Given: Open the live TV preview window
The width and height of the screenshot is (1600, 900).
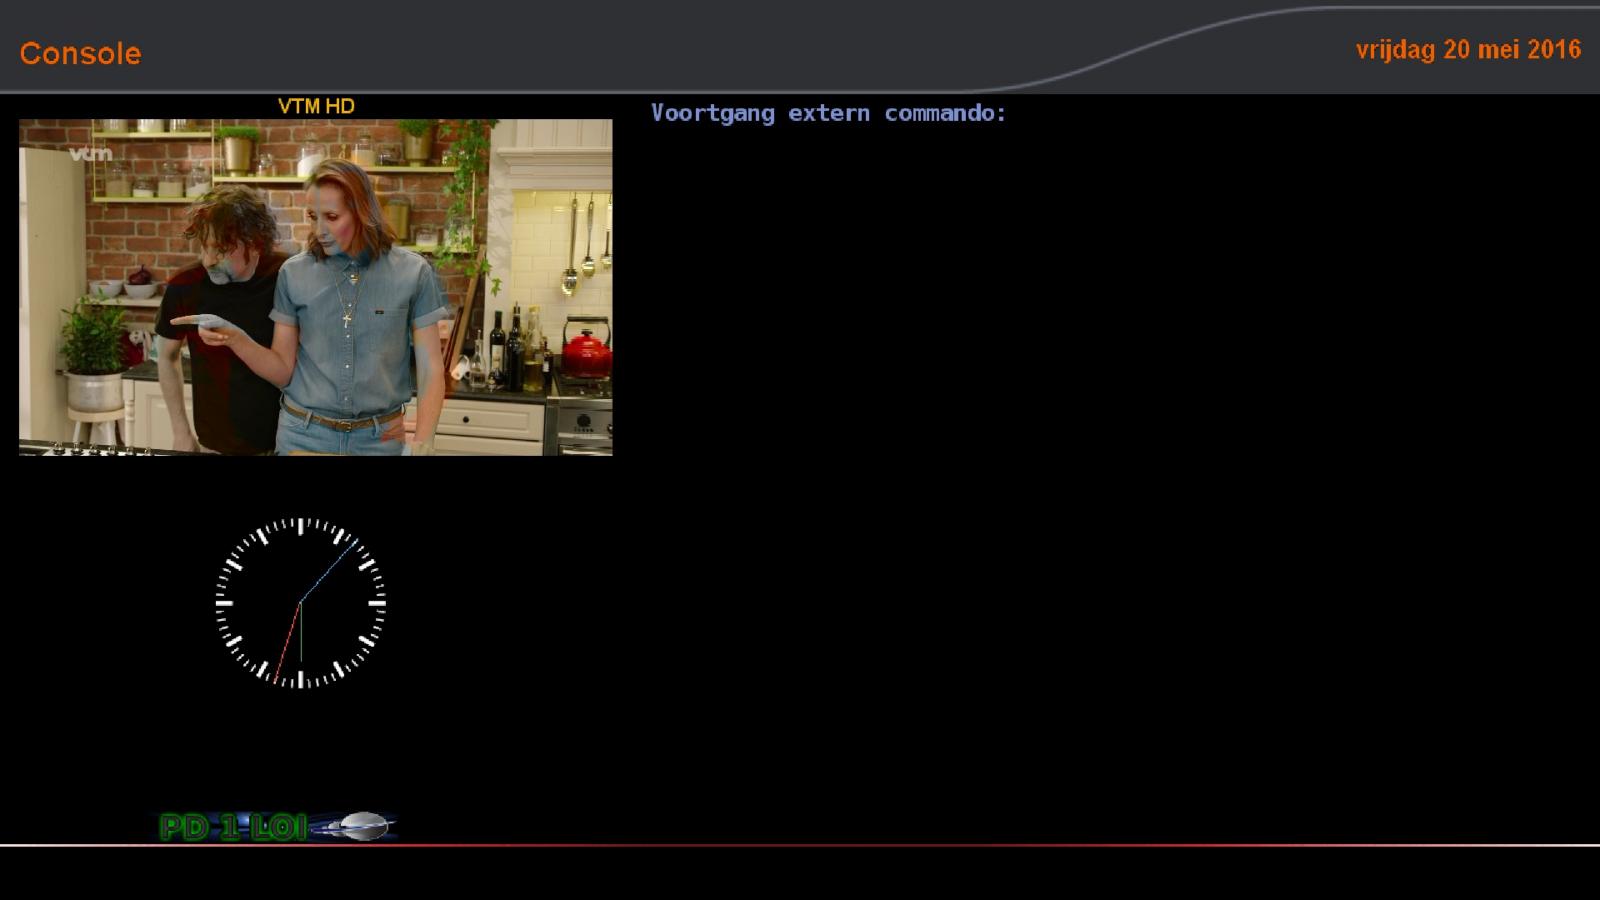Looking at the screenshot, I should tap(316, 287).
